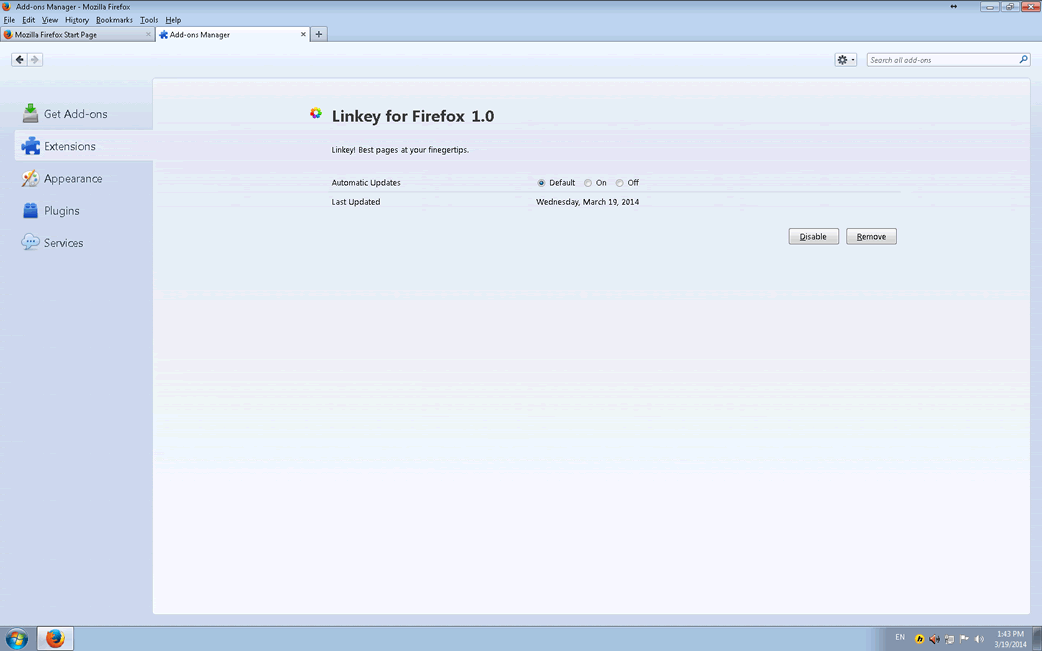The height and width of the screenshot is (651, 1042).
Task: Click the search magnifier icon
Action: 1023,60
